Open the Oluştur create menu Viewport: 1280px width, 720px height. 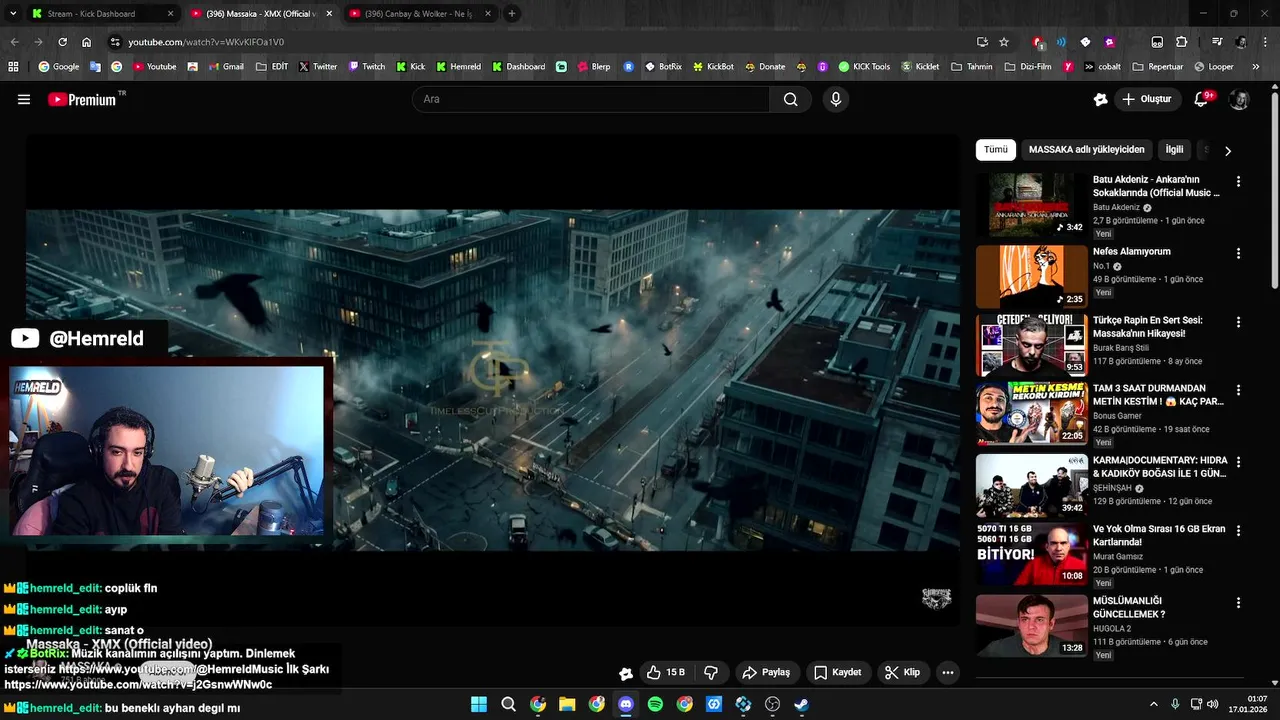click(x=1146, y=99)
